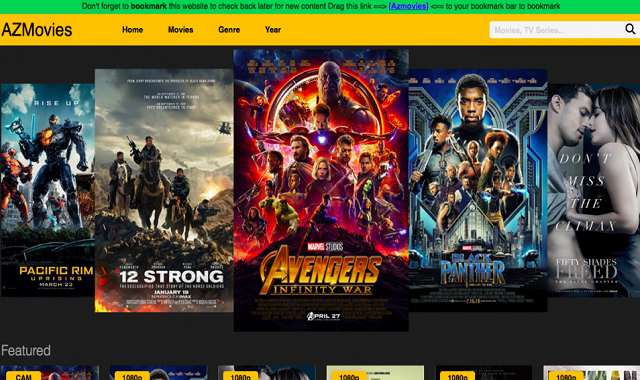Focus the Movies, TV Series search field
Screen dimensions: 640x380
tap(557, 30)
